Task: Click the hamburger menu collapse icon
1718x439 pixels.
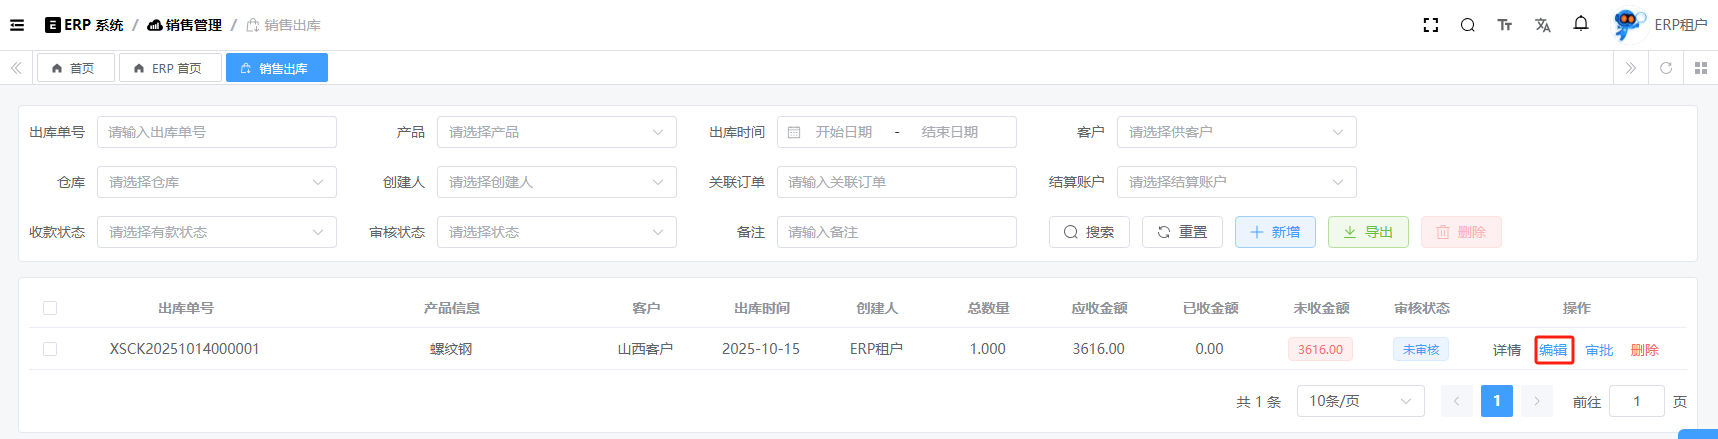Action: (17, 25)
